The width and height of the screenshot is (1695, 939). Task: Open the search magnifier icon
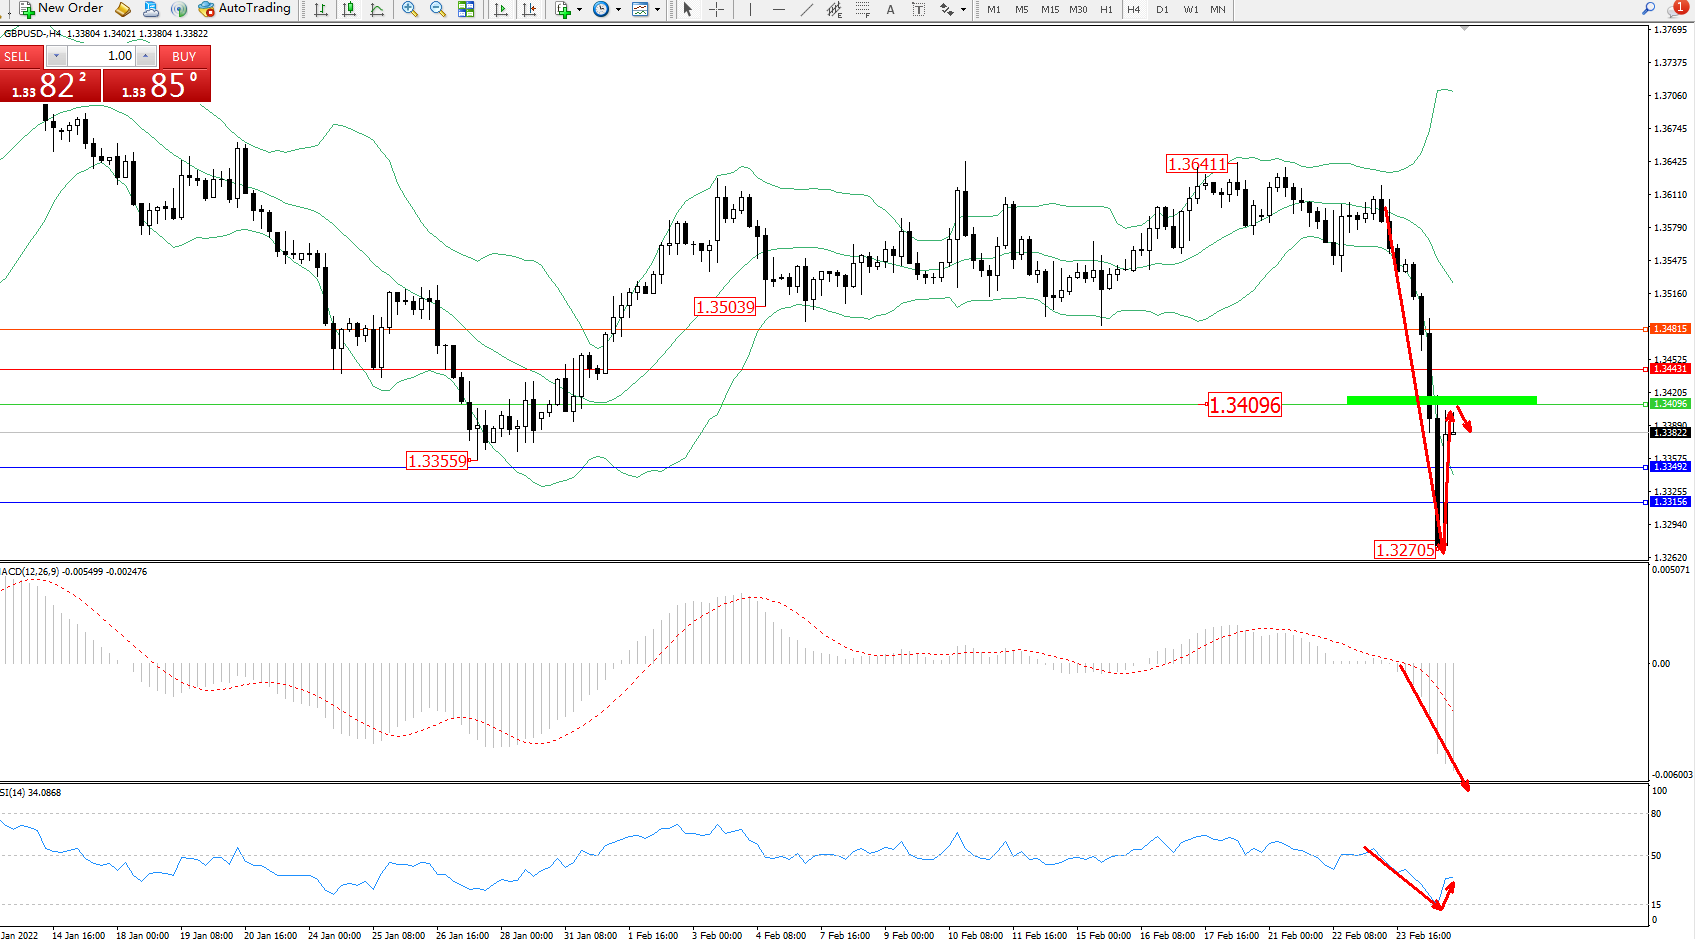[x=1648, y=9]
